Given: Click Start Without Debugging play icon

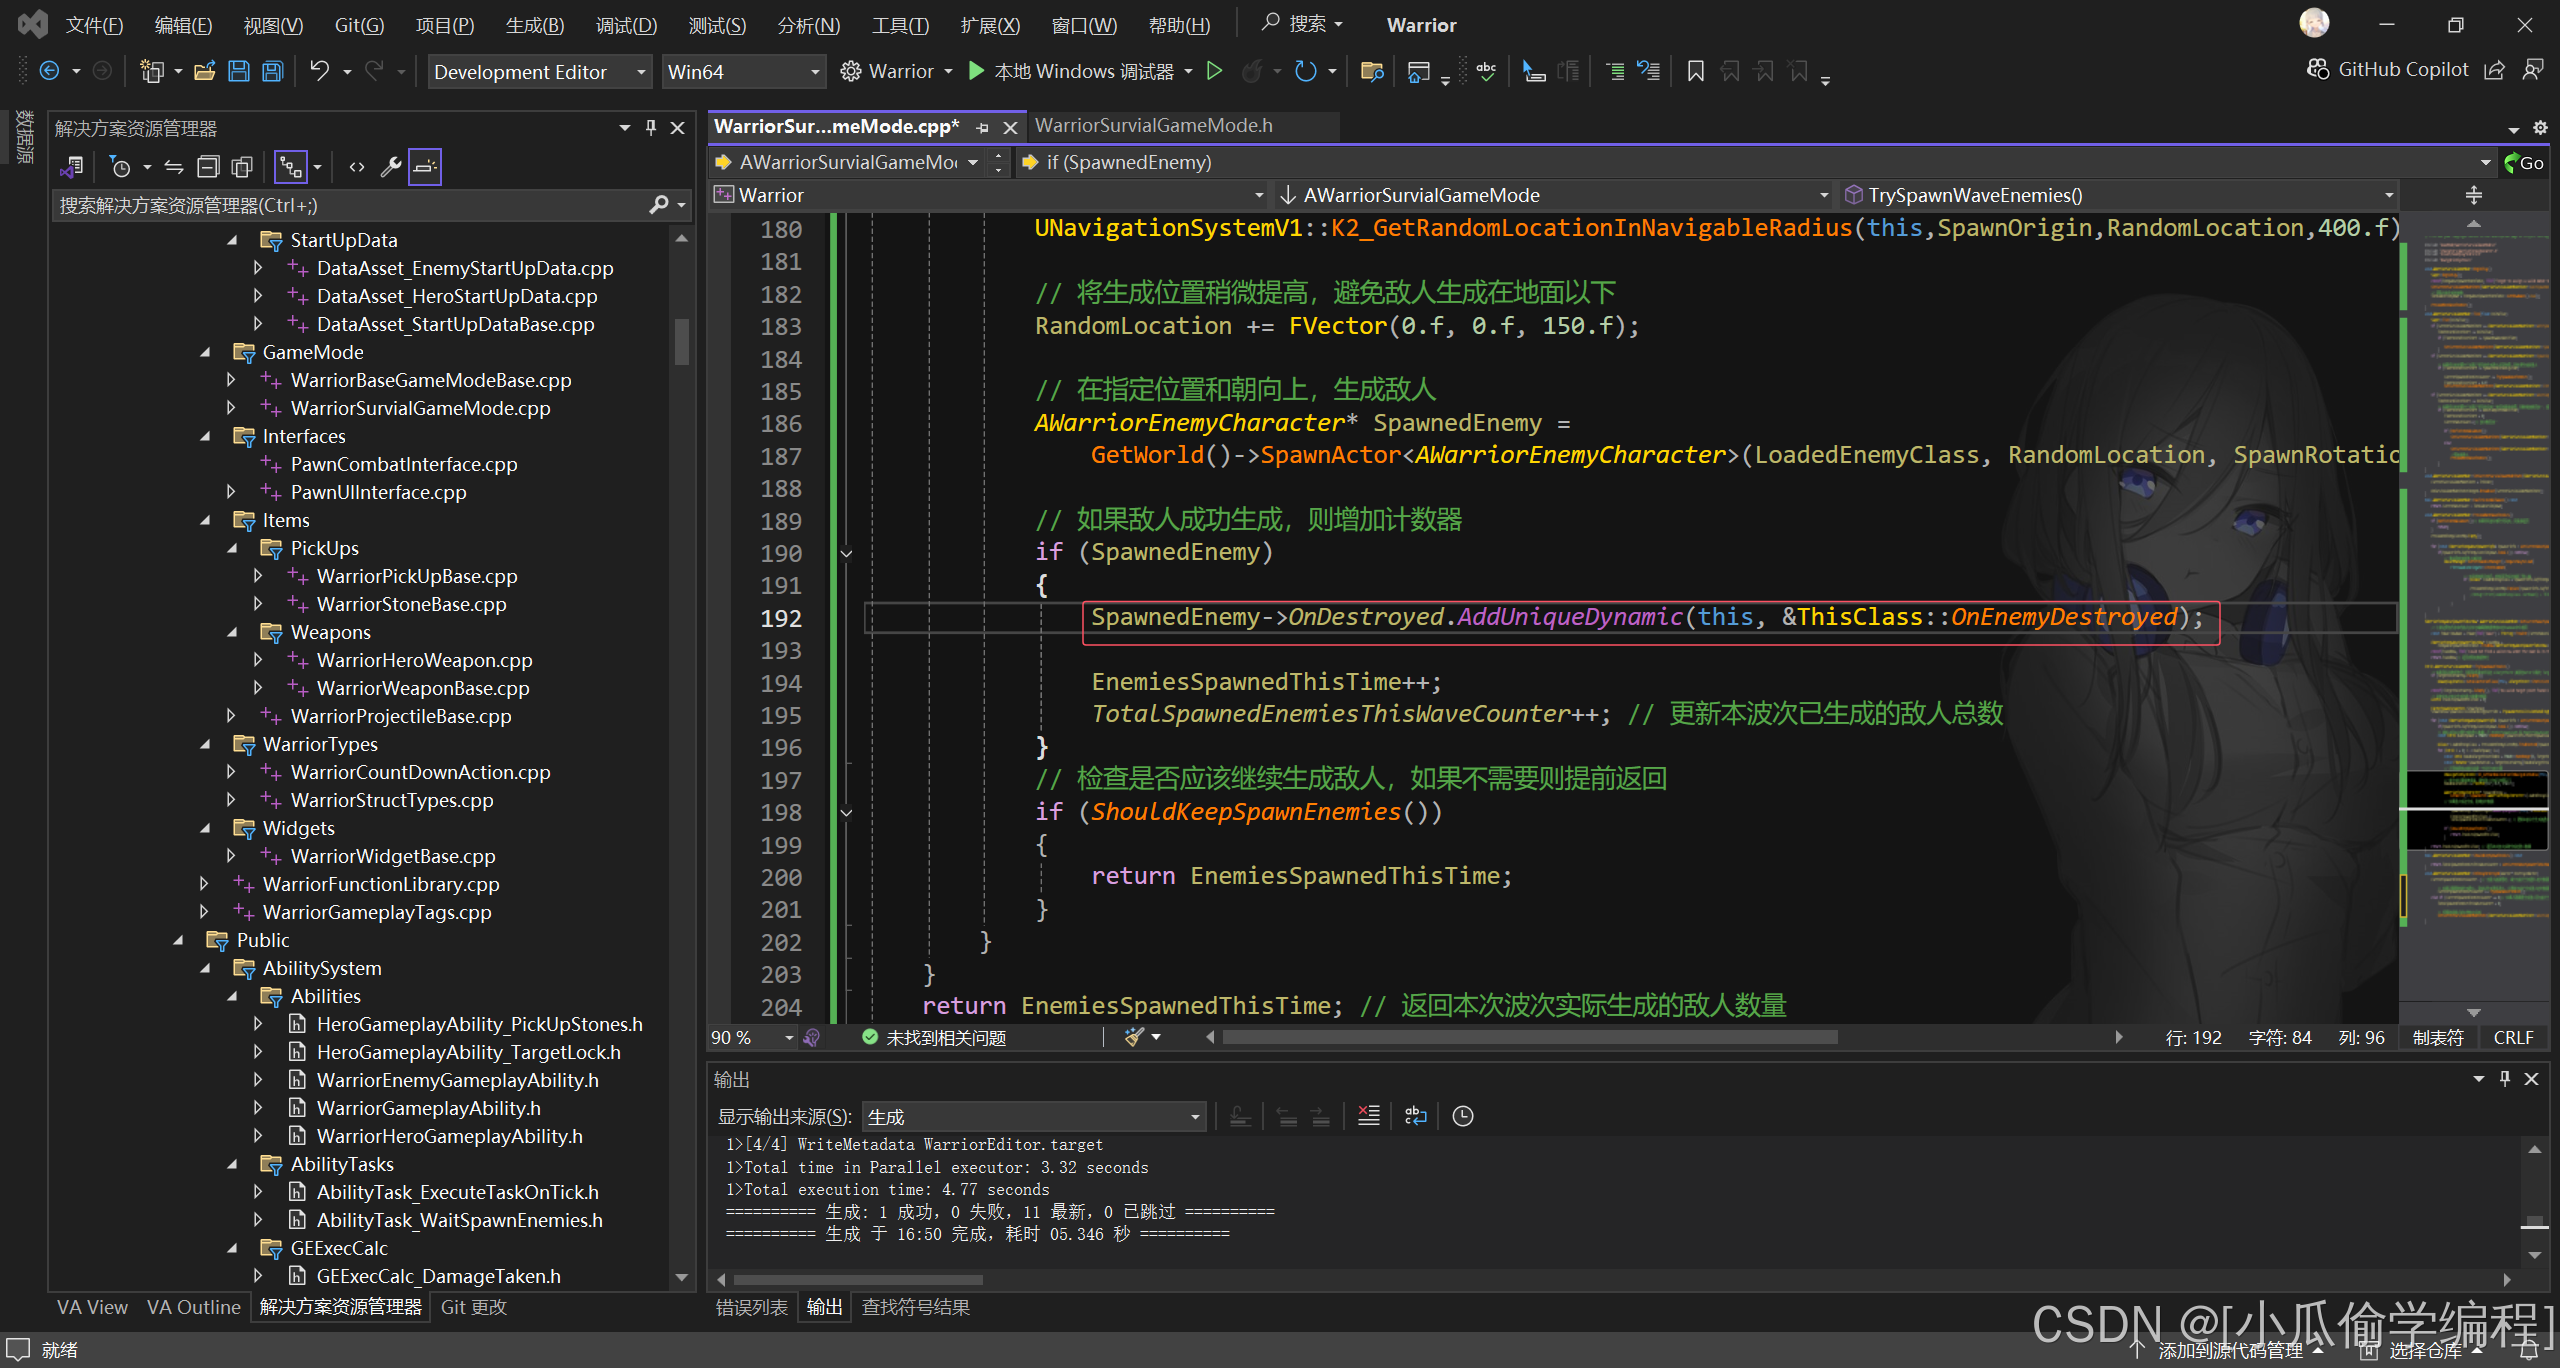Looking at the screenshot, I should pos(1214,71).
